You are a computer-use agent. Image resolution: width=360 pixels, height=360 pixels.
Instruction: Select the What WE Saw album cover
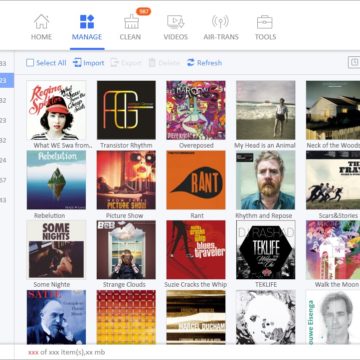click(x=56, y=110)
